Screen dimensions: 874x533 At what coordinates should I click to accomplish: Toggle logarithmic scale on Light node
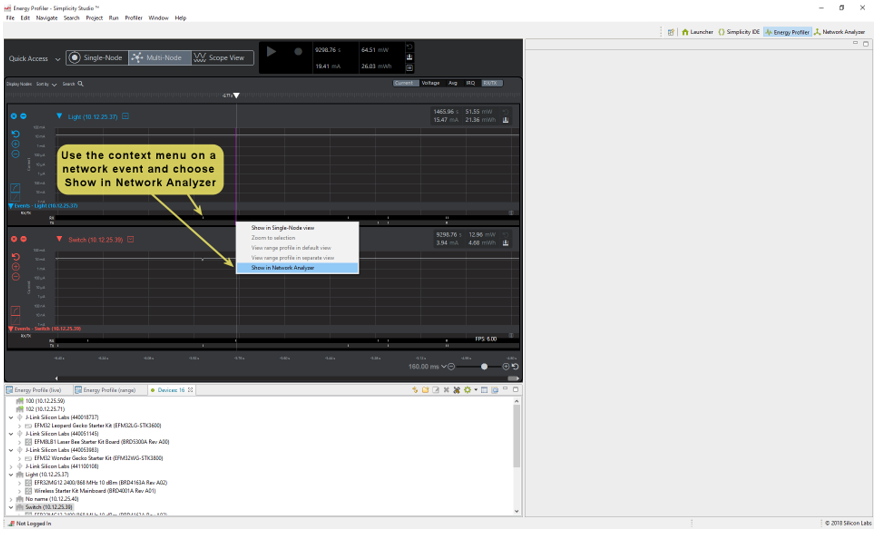click(x=16, y=188)
